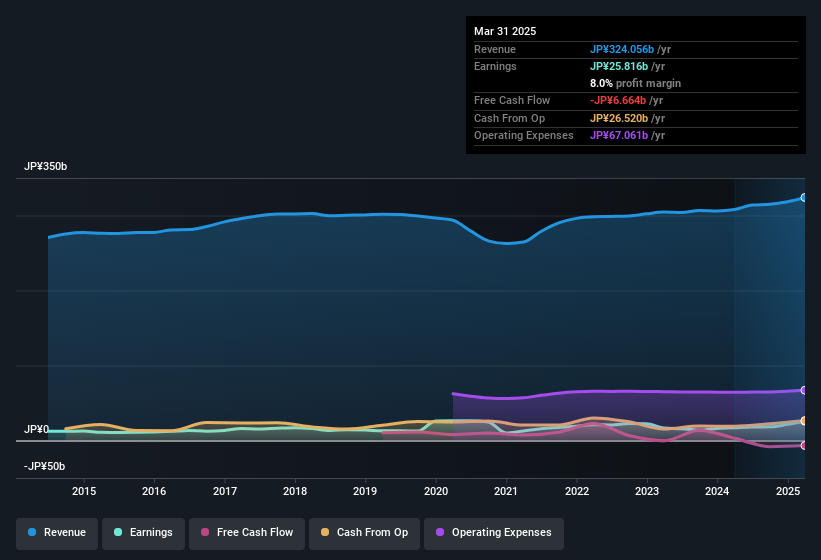This screenshot has height=560, width=821.
Task: Toggle the Cash From Op legend button
Action: [x=364, y=533]
